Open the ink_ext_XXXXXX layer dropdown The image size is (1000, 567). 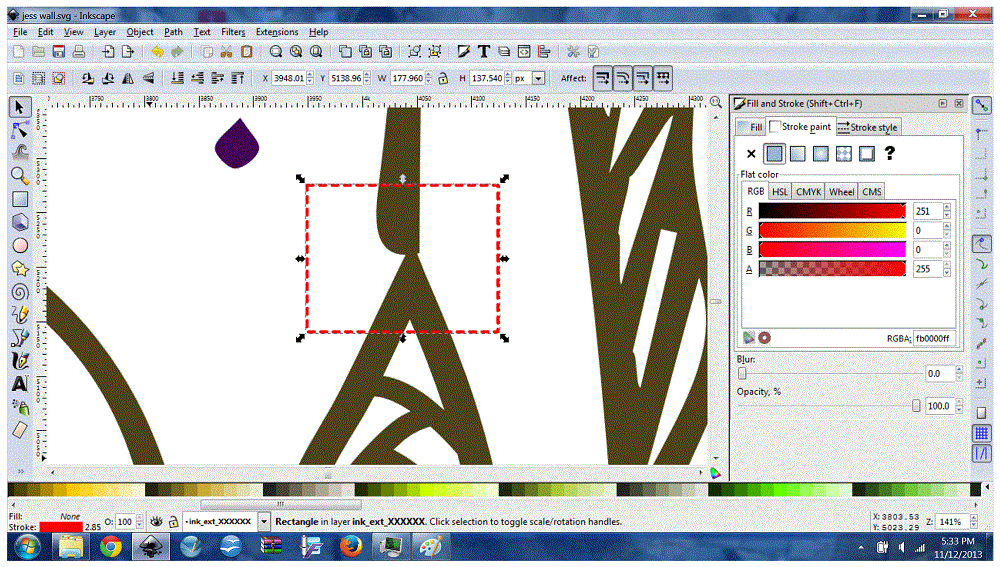(x=264, y=522)
